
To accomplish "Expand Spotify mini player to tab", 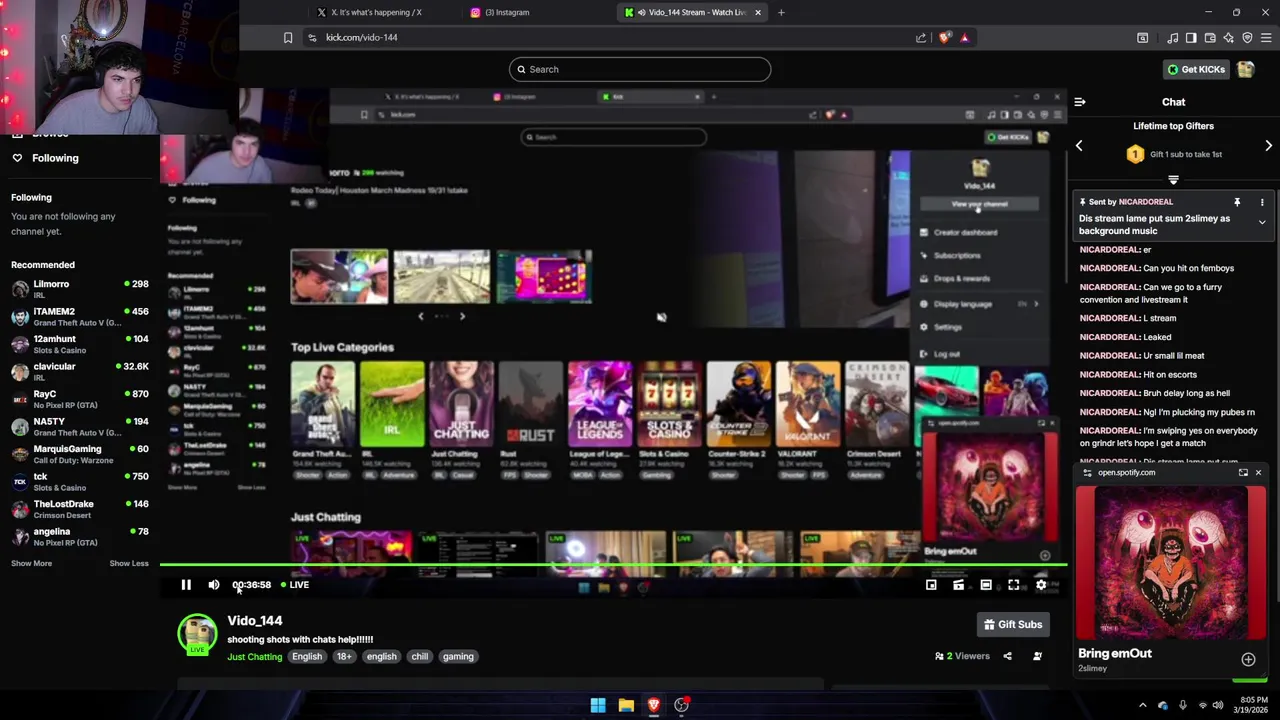I will pyautogui.click(x=1243, y=473).
